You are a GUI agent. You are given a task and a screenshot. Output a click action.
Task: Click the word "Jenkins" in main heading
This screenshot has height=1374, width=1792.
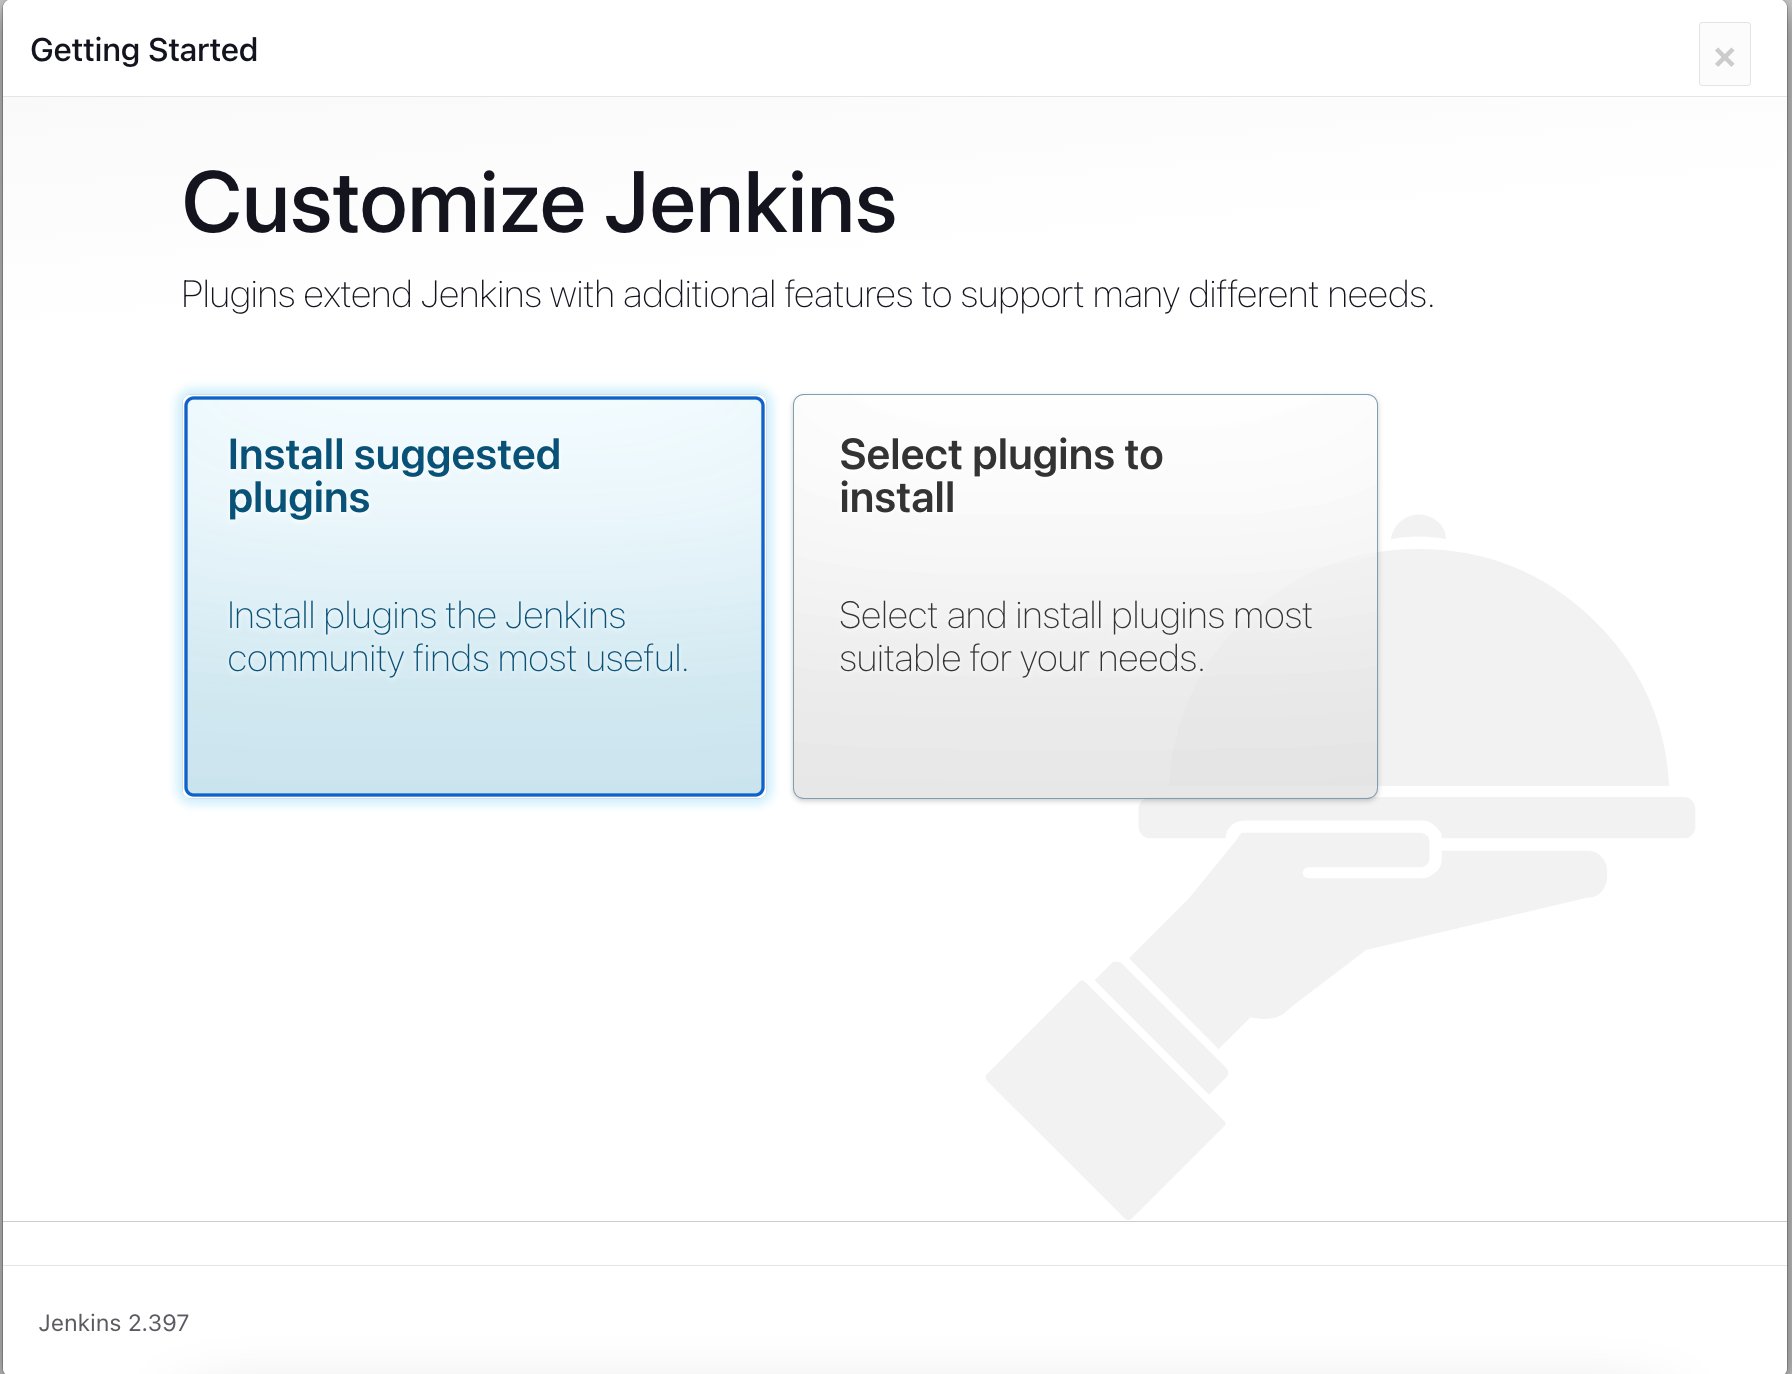tap(750, 204)
